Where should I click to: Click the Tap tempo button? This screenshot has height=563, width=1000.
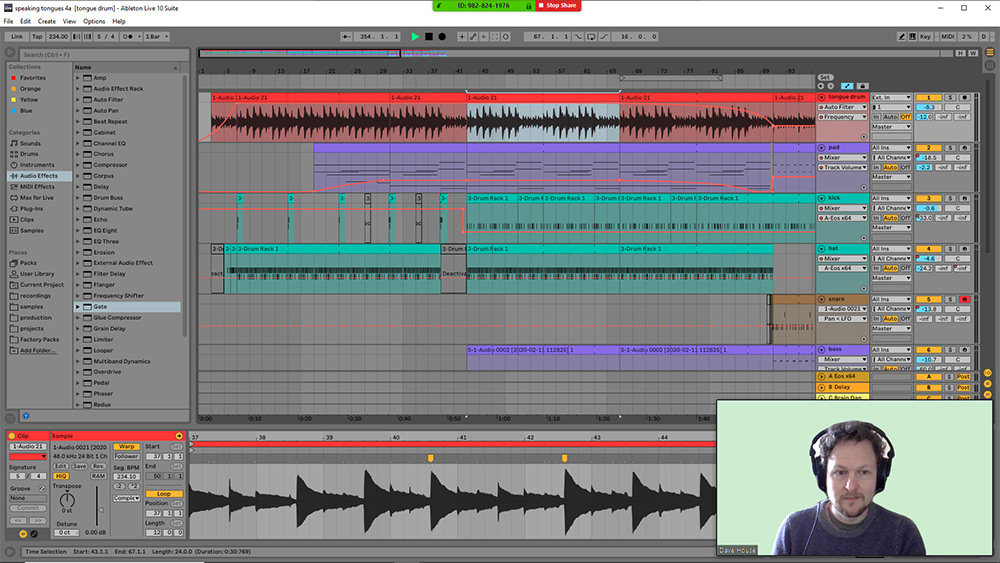point(37,36)
